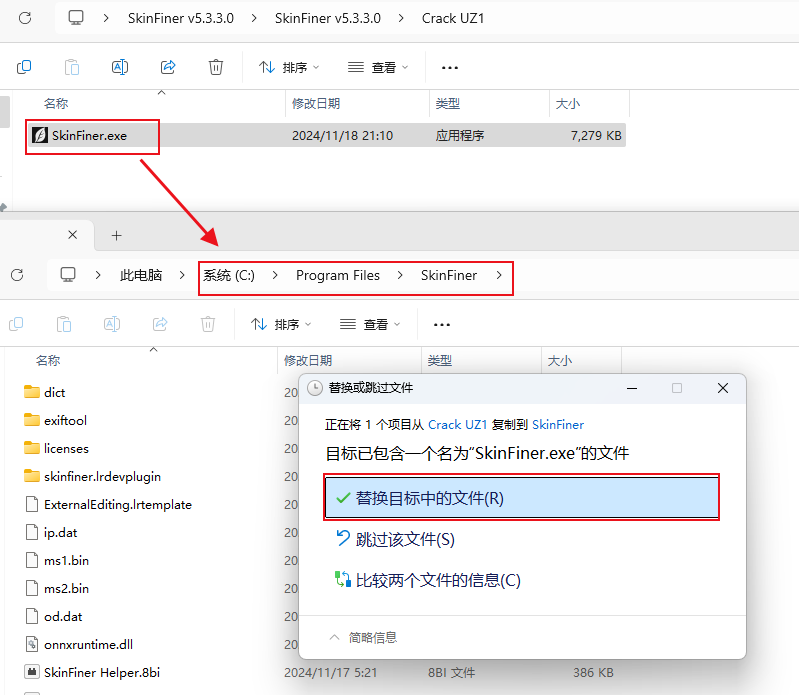This screenshot has width=799, height=695.
Task: Click 修改日期 column header in lower window
Action: (308, 360)
